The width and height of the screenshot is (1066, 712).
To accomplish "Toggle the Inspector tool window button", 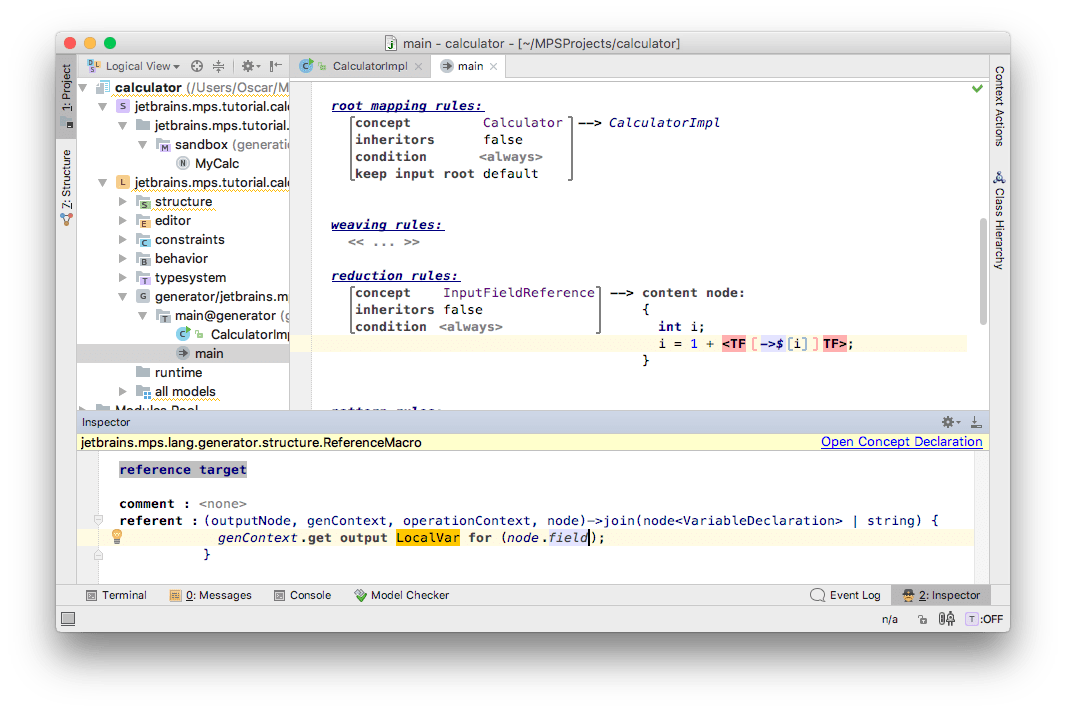I will 940,595.
